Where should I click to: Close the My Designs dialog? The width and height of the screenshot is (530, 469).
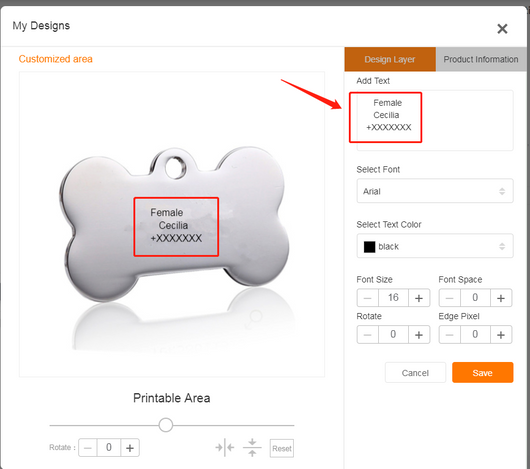[x=502, y=29]
